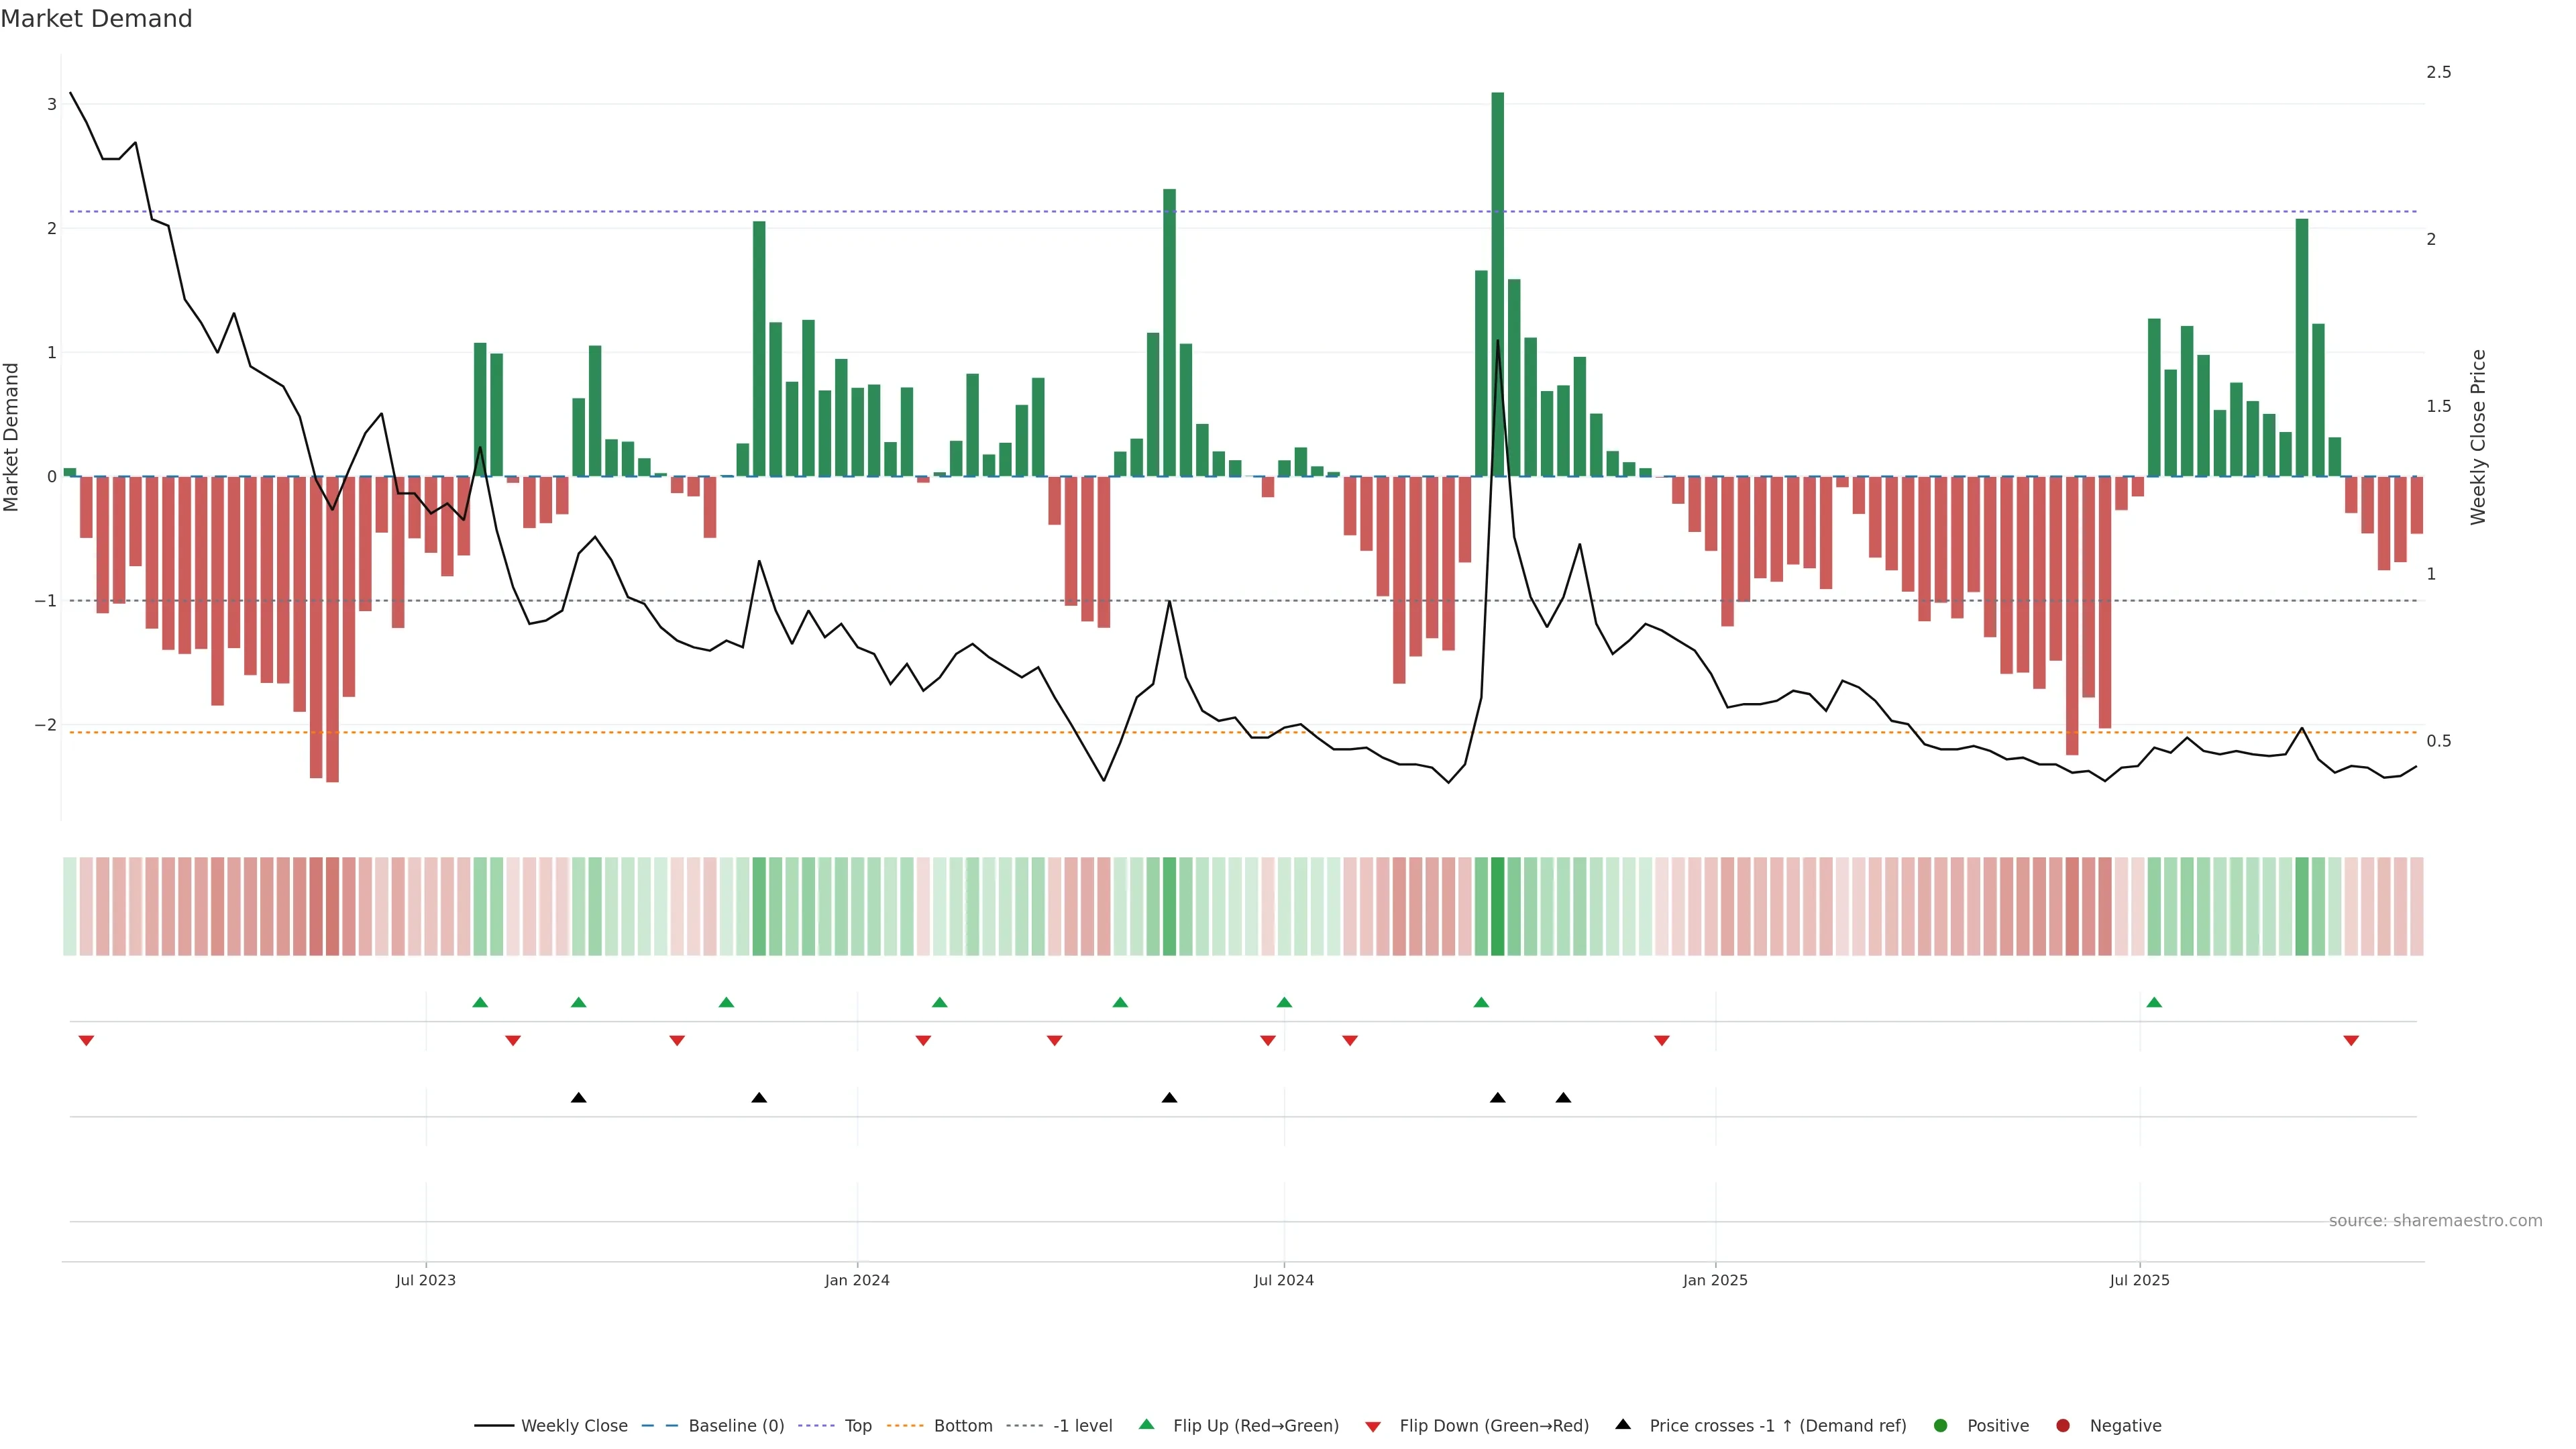Image resolution: width=2576 pixels, height=1449 pixels.
Task: Click the green Positive legend dot
Action: 1940,1425
